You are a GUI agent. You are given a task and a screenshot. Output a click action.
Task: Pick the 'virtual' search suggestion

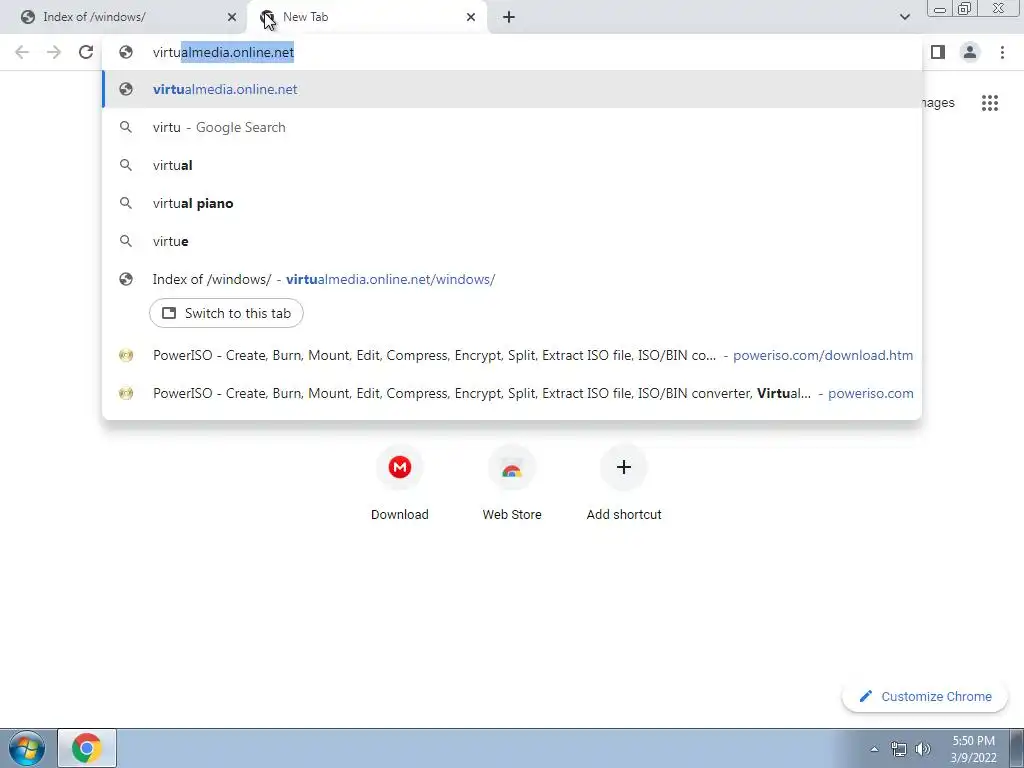pos(512,165)
